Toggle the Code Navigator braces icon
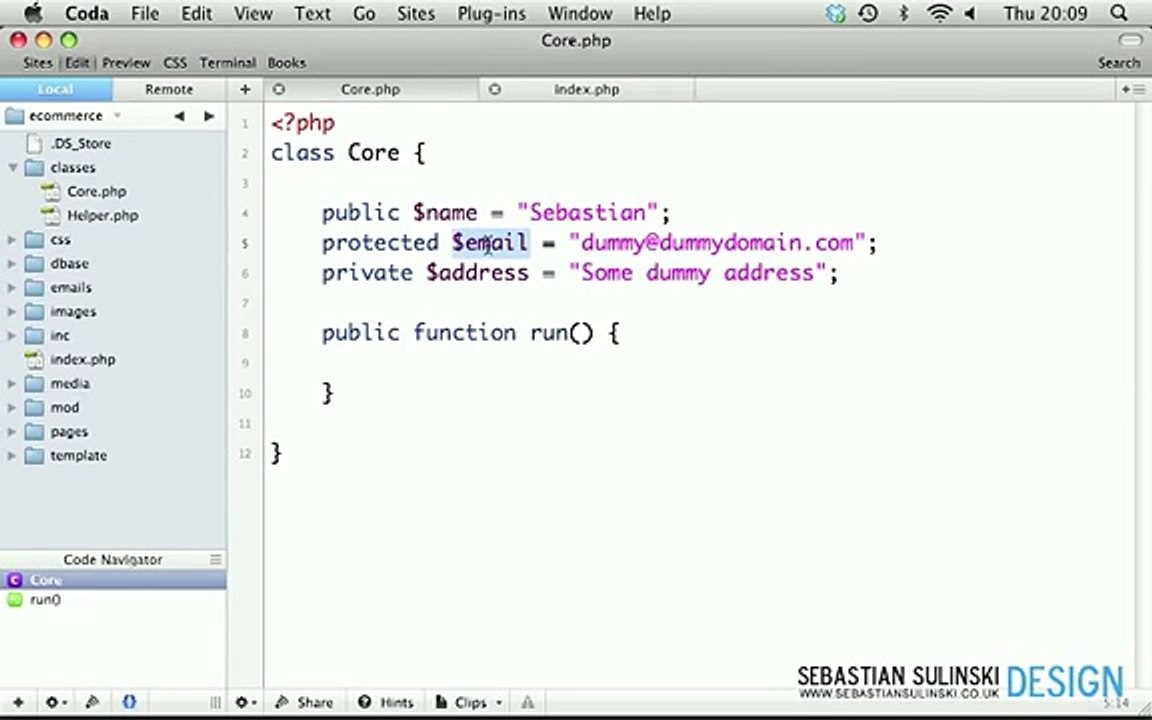Image resolution: width=1152 pixels, height=720 pixels. 129,702
